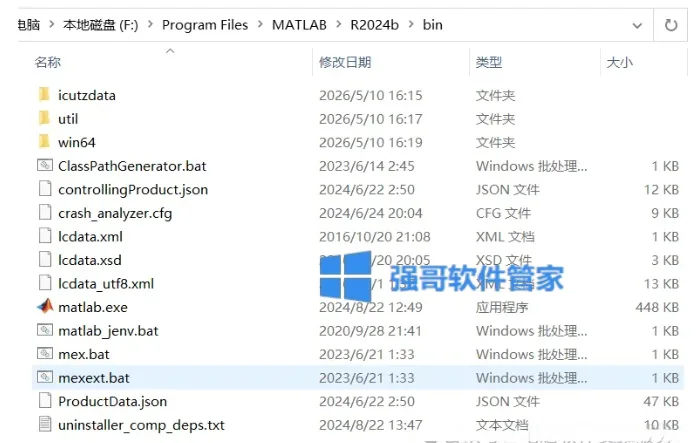Screen dimensions: 700x443
Task: Click the icutzdata folder icon
Action: click(44, 95)
